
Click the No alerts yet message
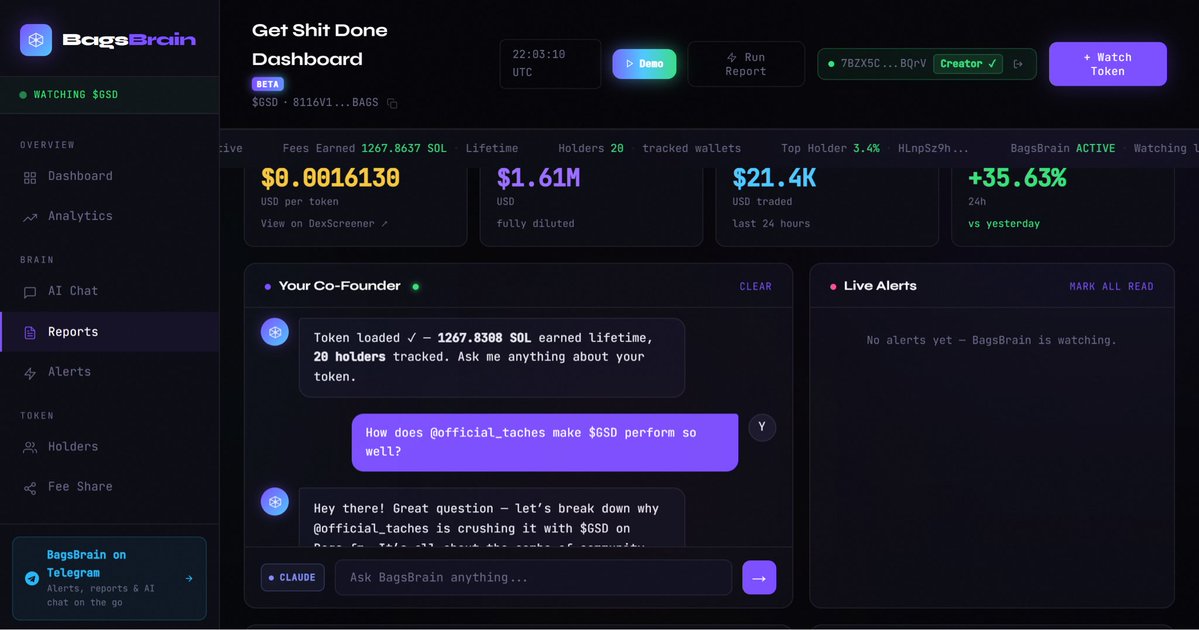tap(991, 340)
